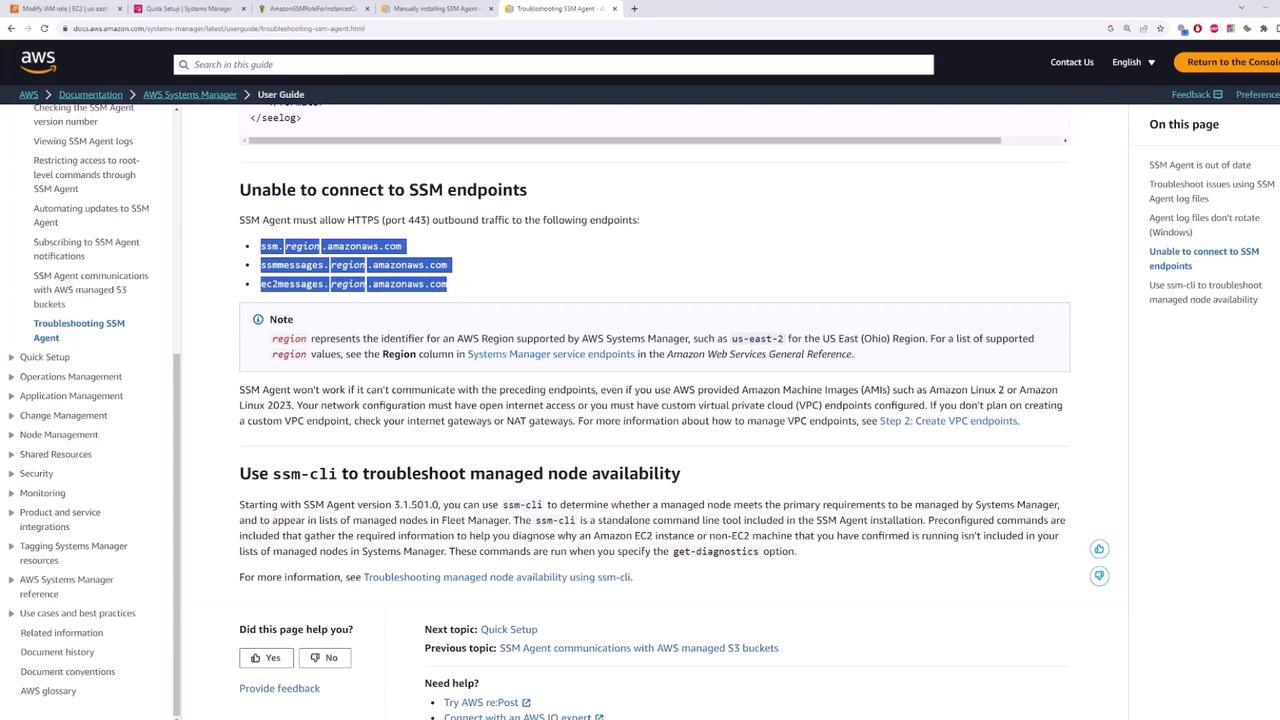Open Step 2: Create VPC endpoints link
Viewport: 1280px width, 720px height.
tap(948, 421)
